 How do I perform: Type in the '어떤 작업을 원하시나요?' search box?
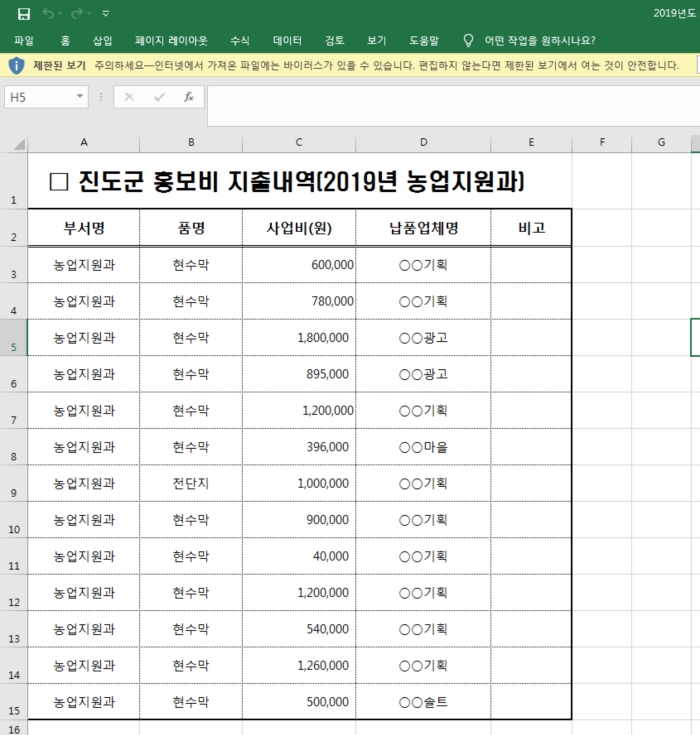540,41
